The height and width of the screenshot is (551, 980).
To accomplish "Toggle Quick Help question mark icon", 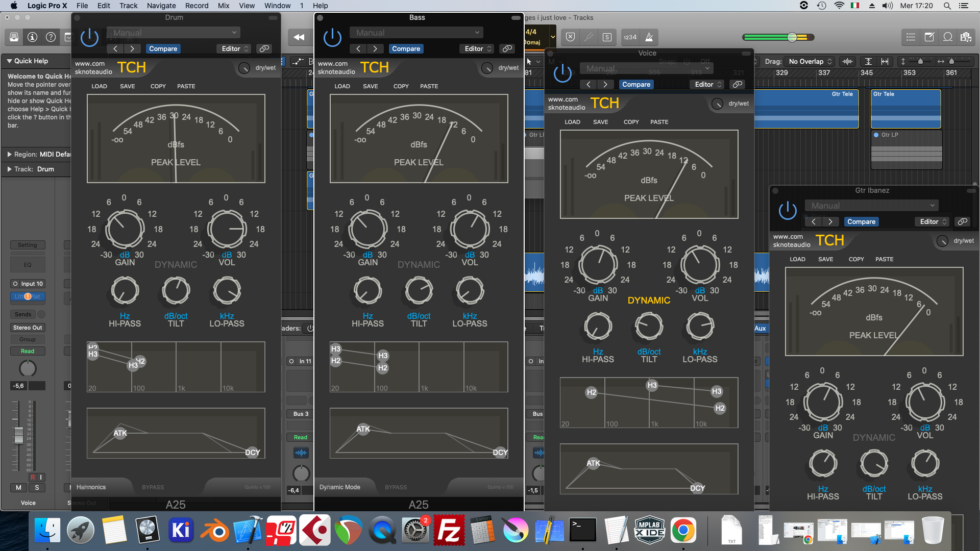I will tap(51, 37).
